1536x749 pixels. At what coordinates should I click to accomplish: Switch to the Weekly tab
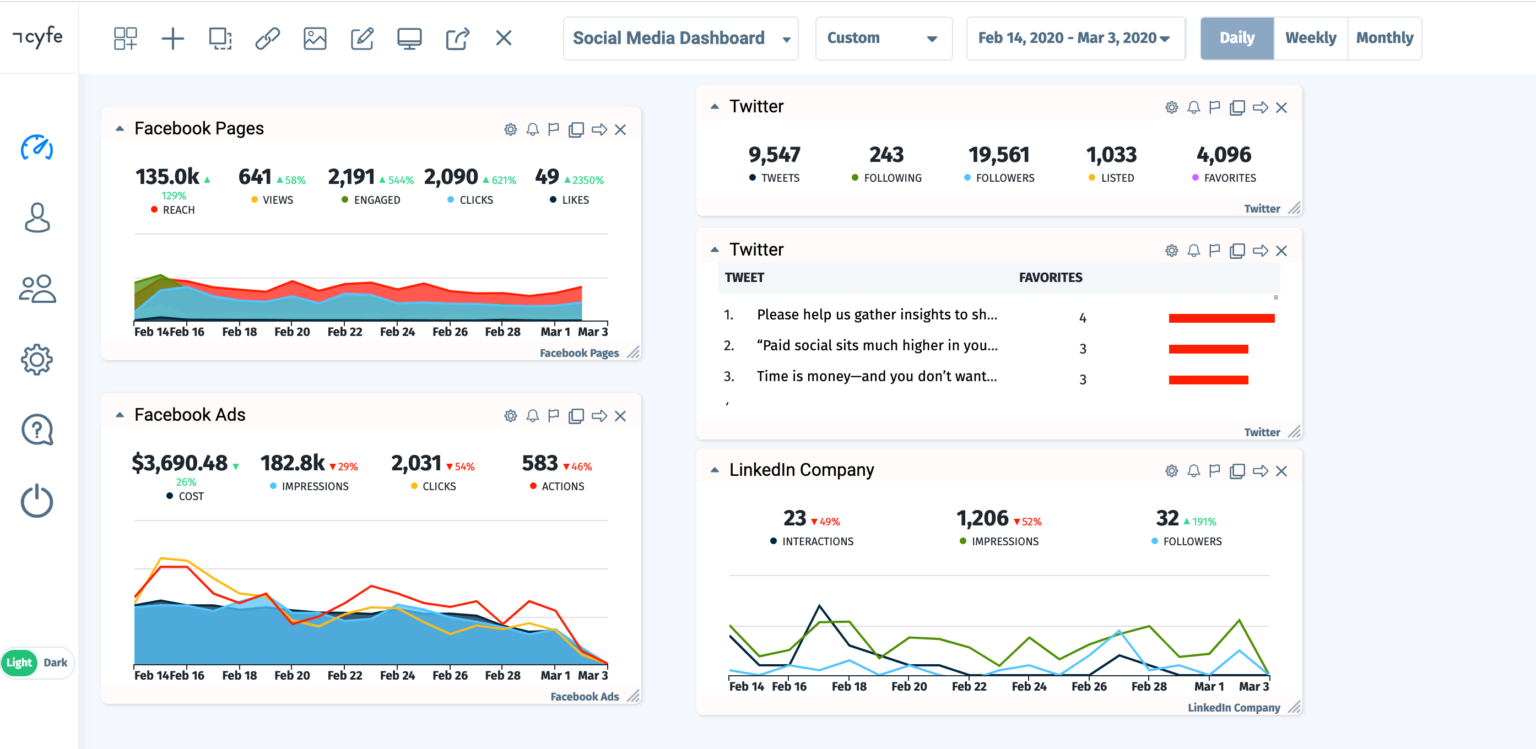(x=1310, y=38)
